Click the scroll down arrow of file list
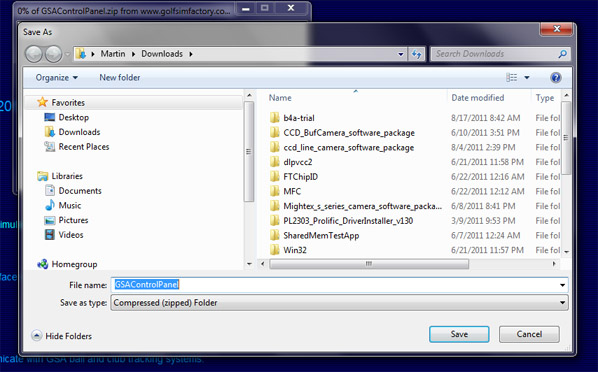The width and height of the screenshot is (598, 372). (x=566, y=252)
